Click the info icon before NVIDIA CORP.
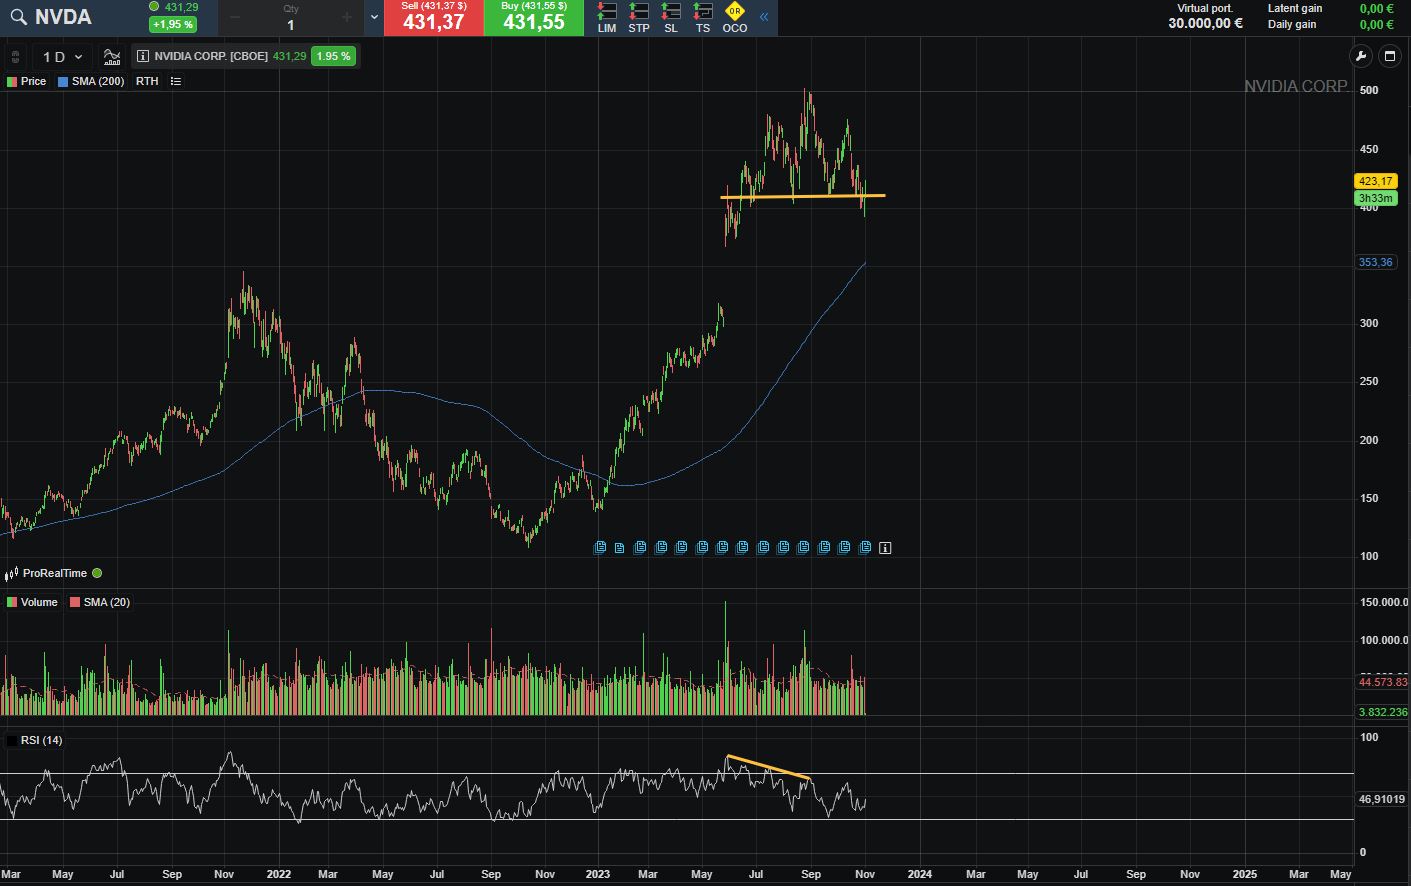Screen dimensions: 1411x886 [x=143, y=56]
